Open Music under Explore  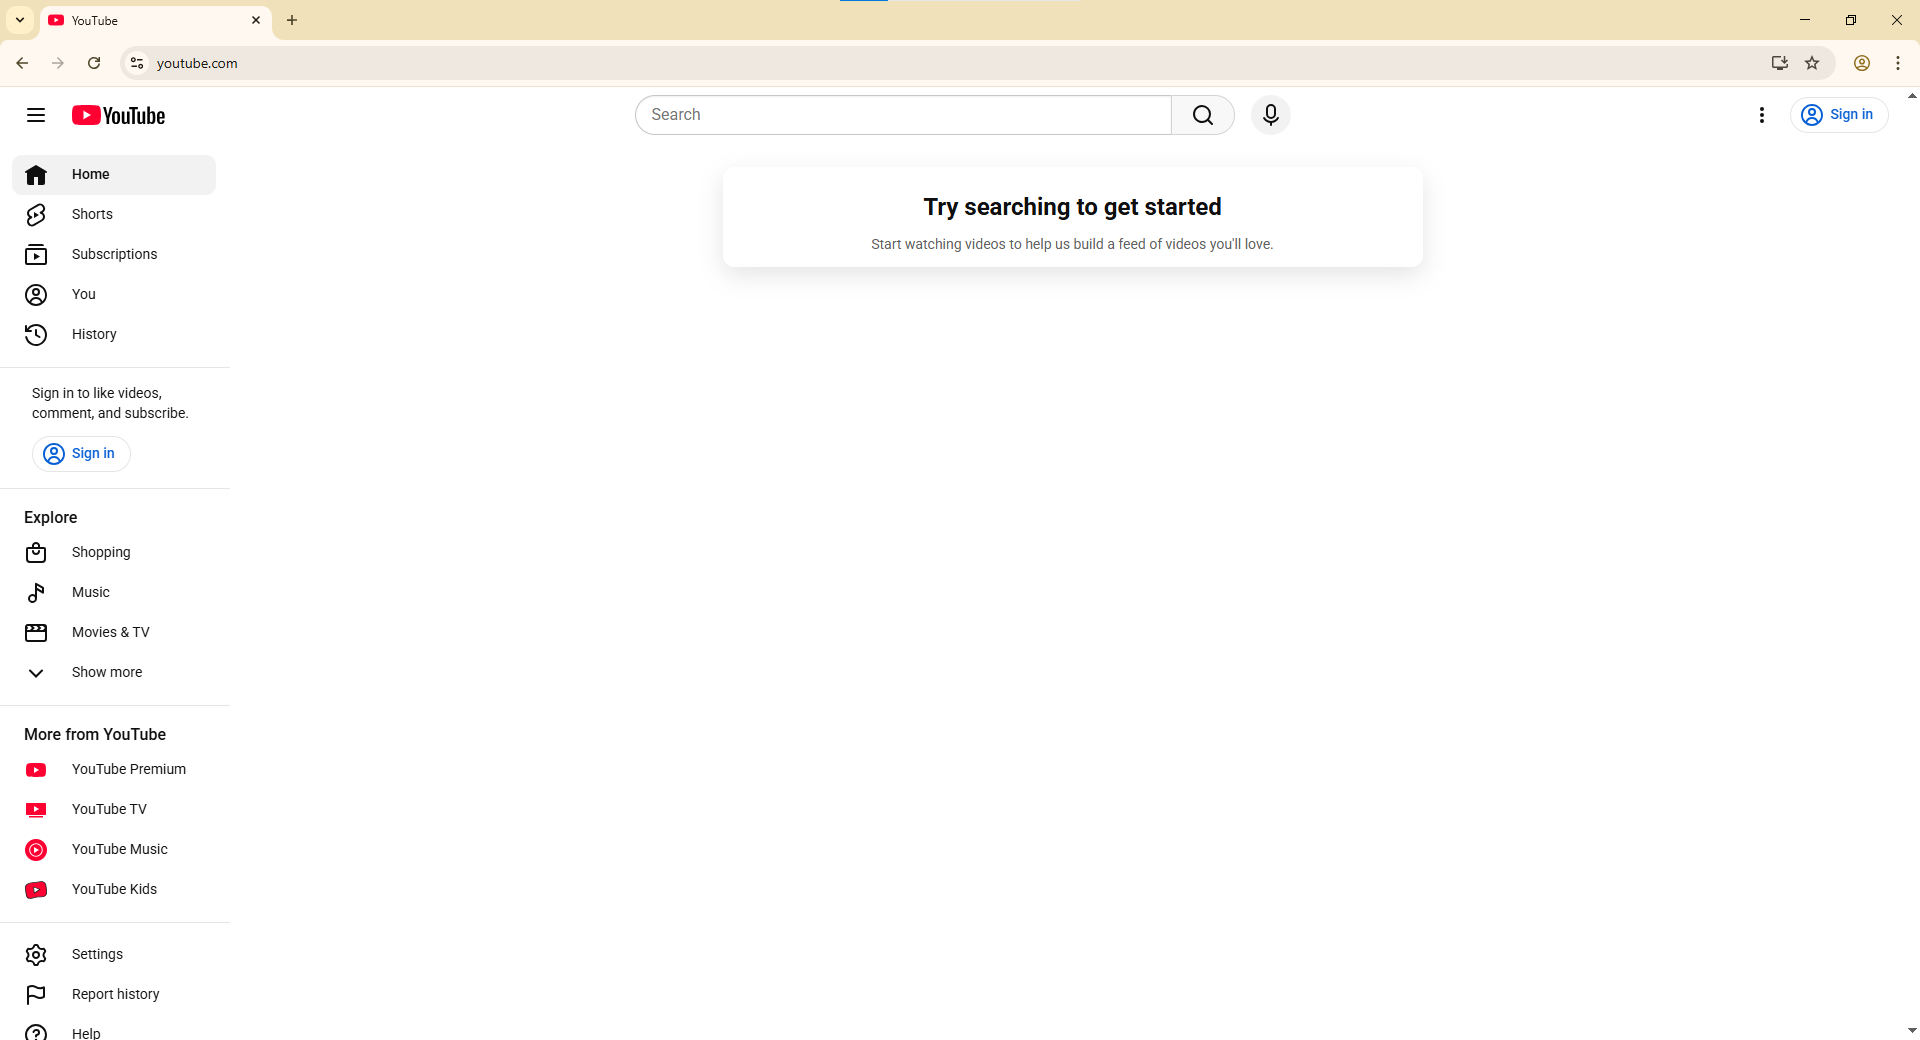90,592
